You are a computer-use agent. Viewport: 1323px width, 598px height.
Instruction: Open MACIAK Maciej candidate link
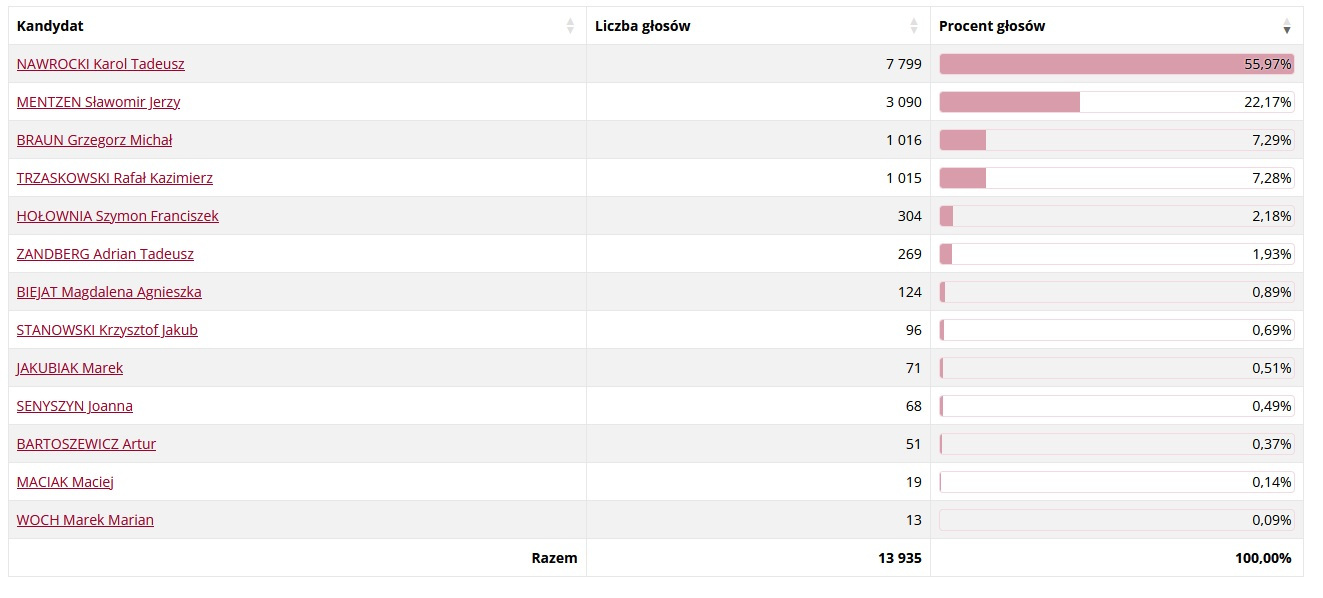tap(66, 482)
